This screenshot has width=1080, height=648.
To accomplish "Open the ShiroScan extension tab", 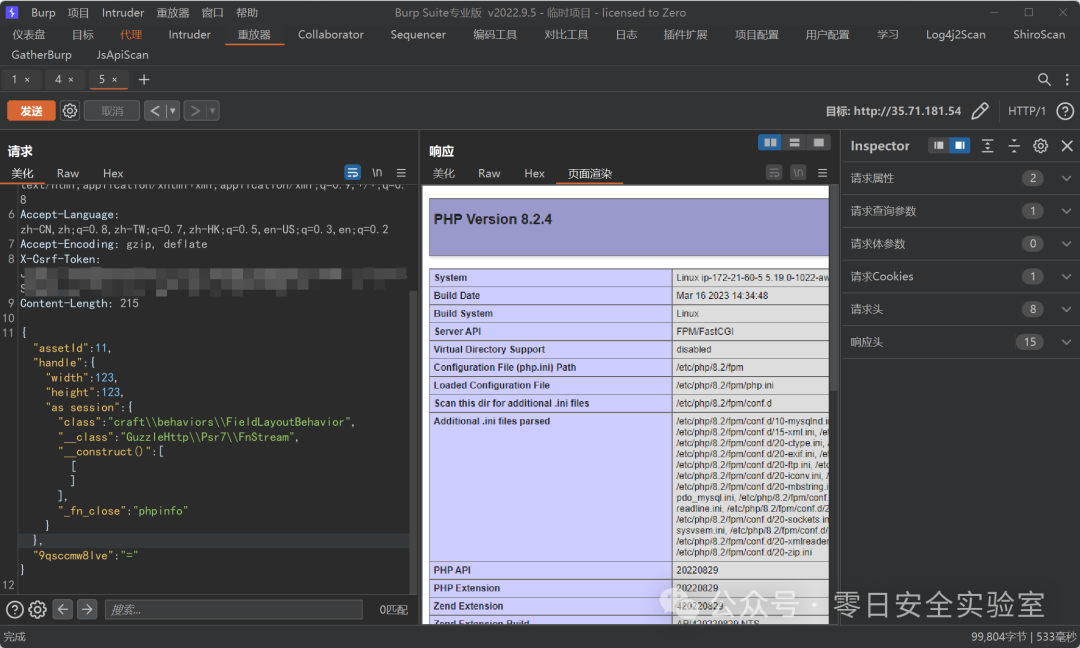I will pos(1039,34).
